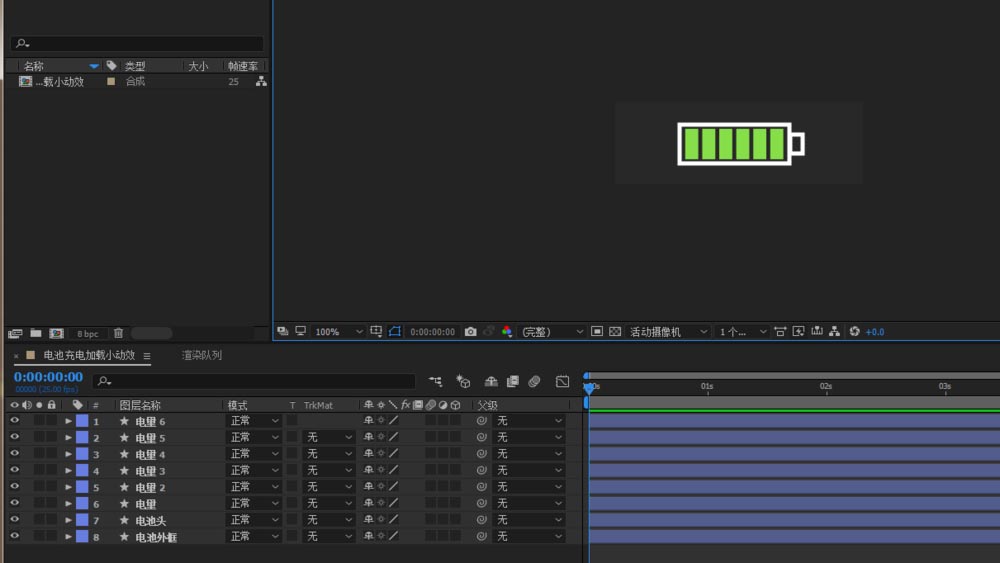Hide the 电池外框 layer with eye icon
This screenshot has height=563, width=1000.
tap(14, 537)
